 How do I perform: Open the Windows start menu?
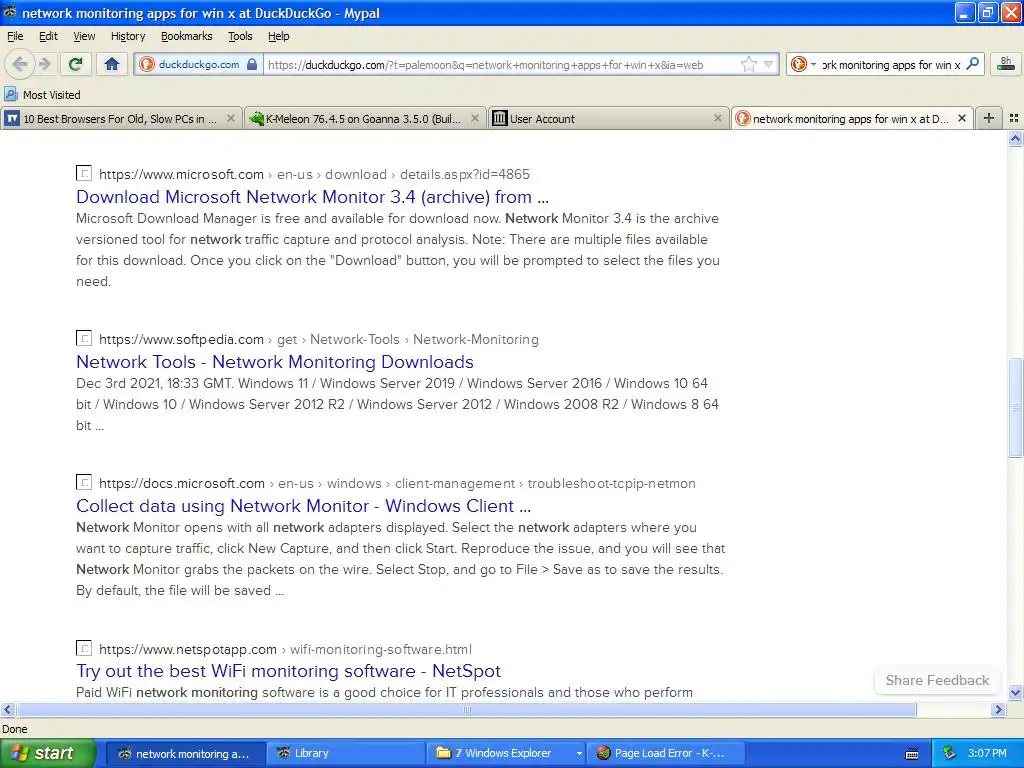(47, 753)
